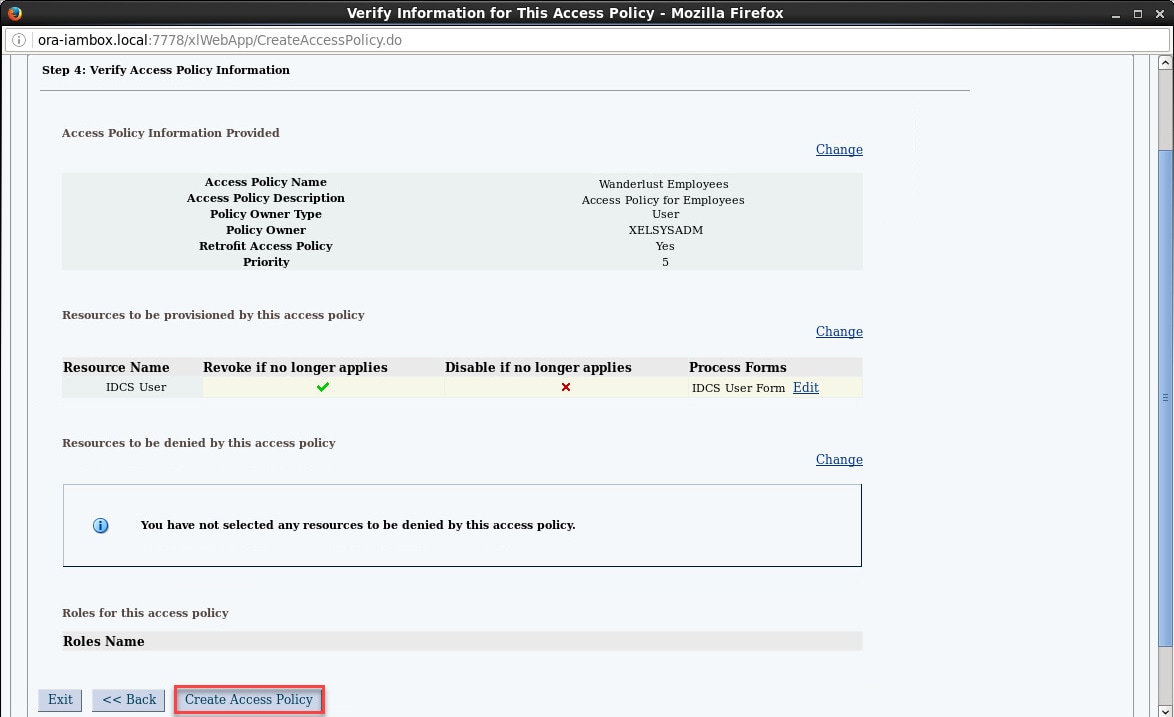
Task: Click inside the browser address bar
Action: click(x=400, y=41)
